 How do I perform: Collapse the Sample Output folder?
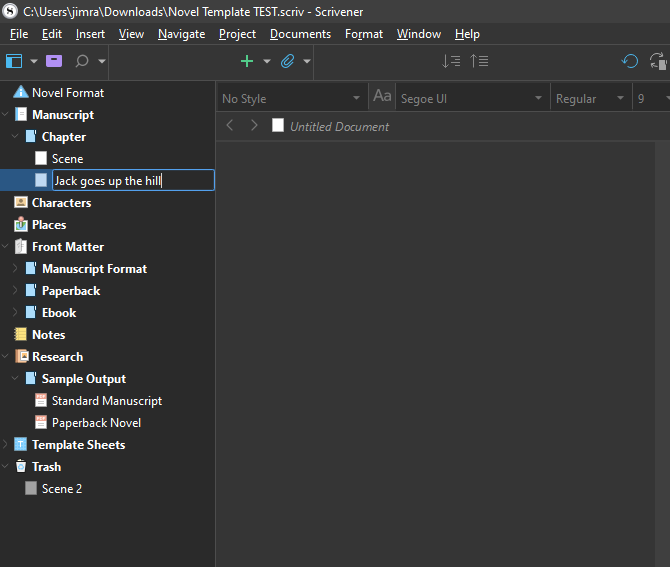[15, 378]
